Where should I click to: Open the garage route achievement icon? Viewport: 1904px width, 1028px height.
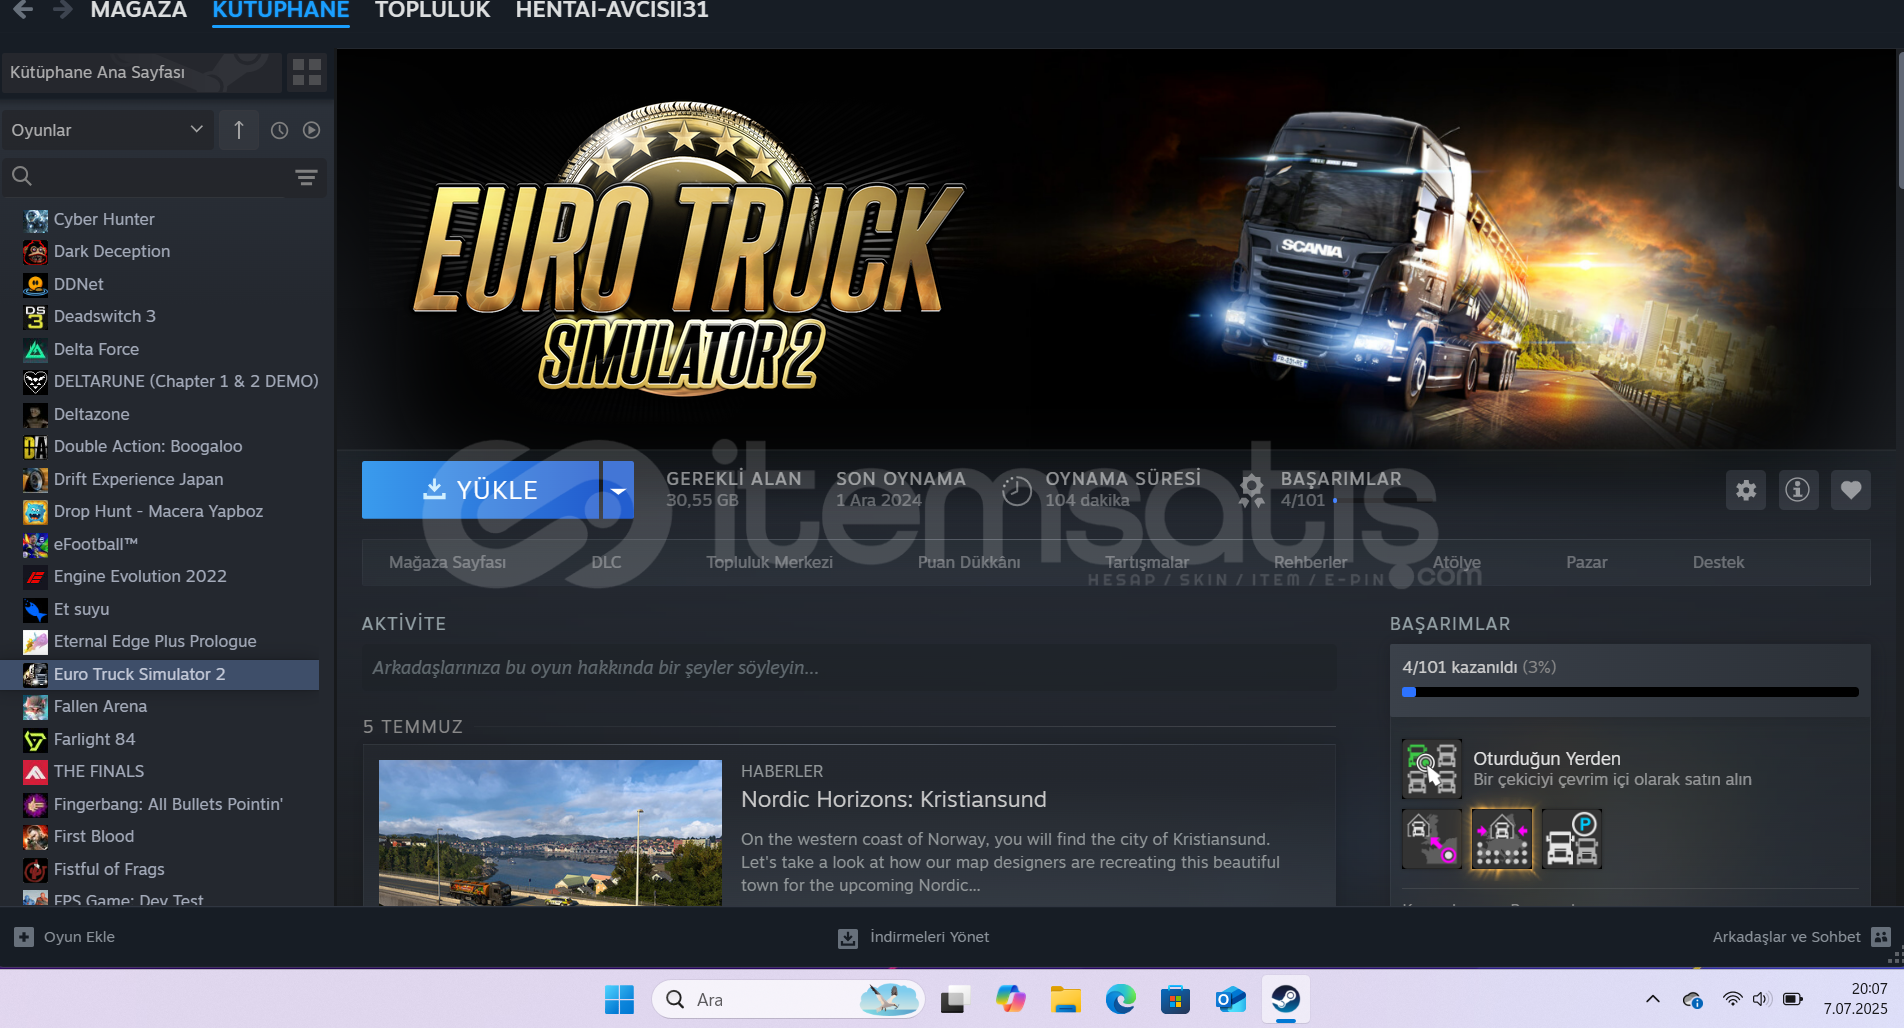(1432, 839)
